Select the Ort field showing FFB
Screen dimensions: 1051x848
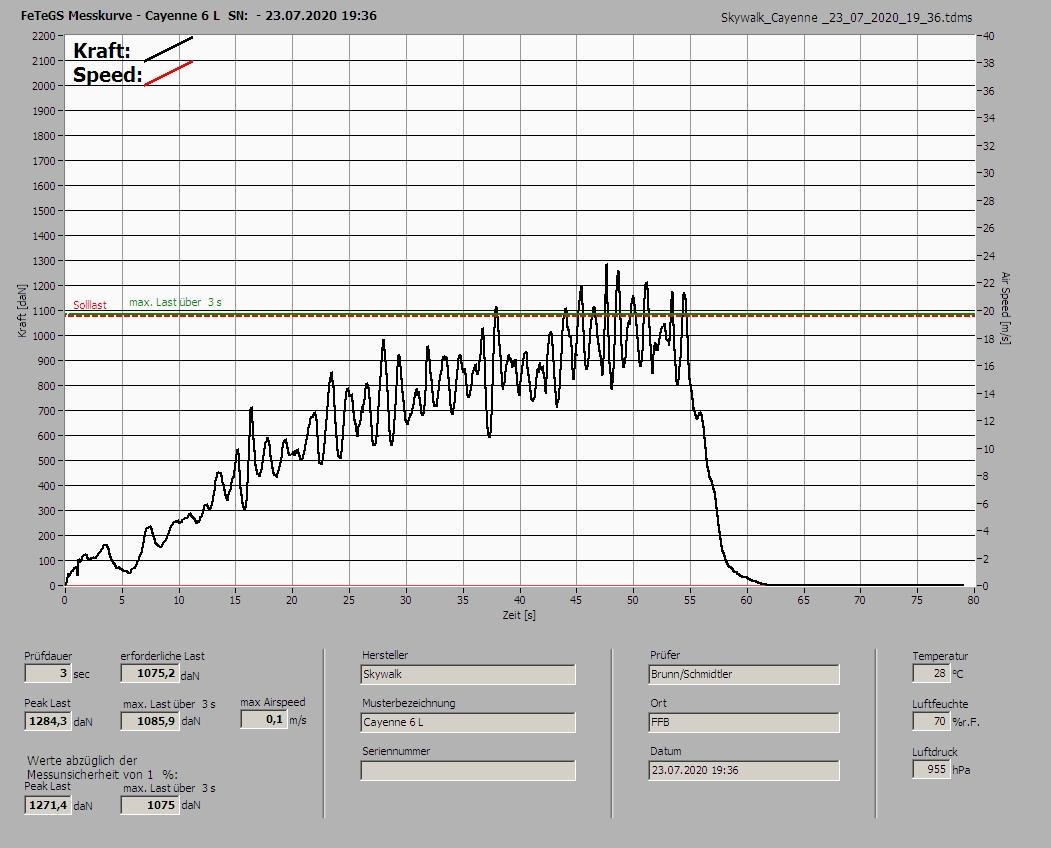tap(744, 723)
